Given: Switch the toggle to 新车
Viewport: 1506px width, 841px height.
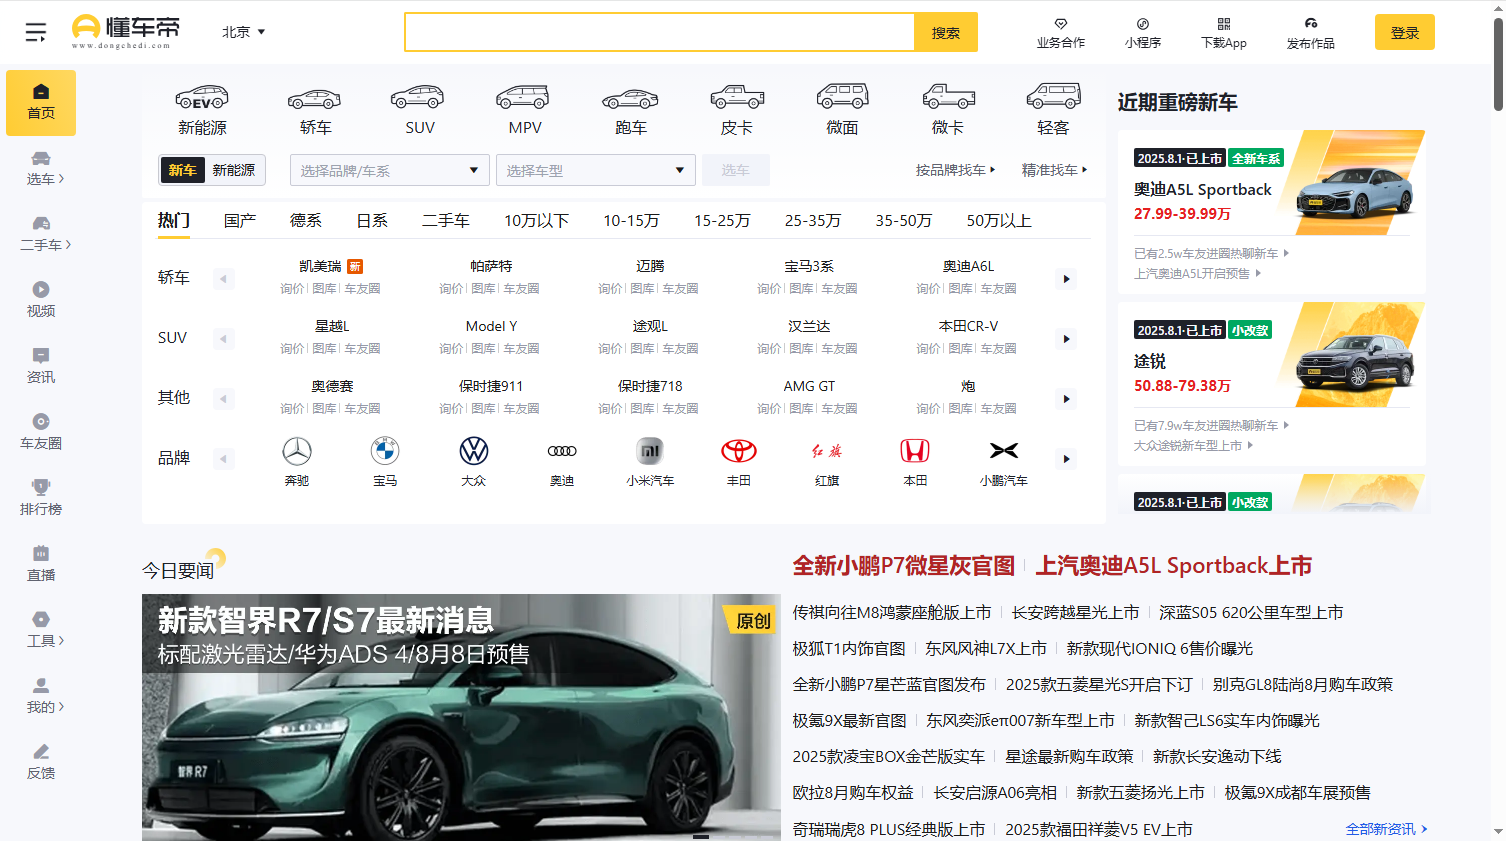Looking at the screenshot, I should click(182, 170).
